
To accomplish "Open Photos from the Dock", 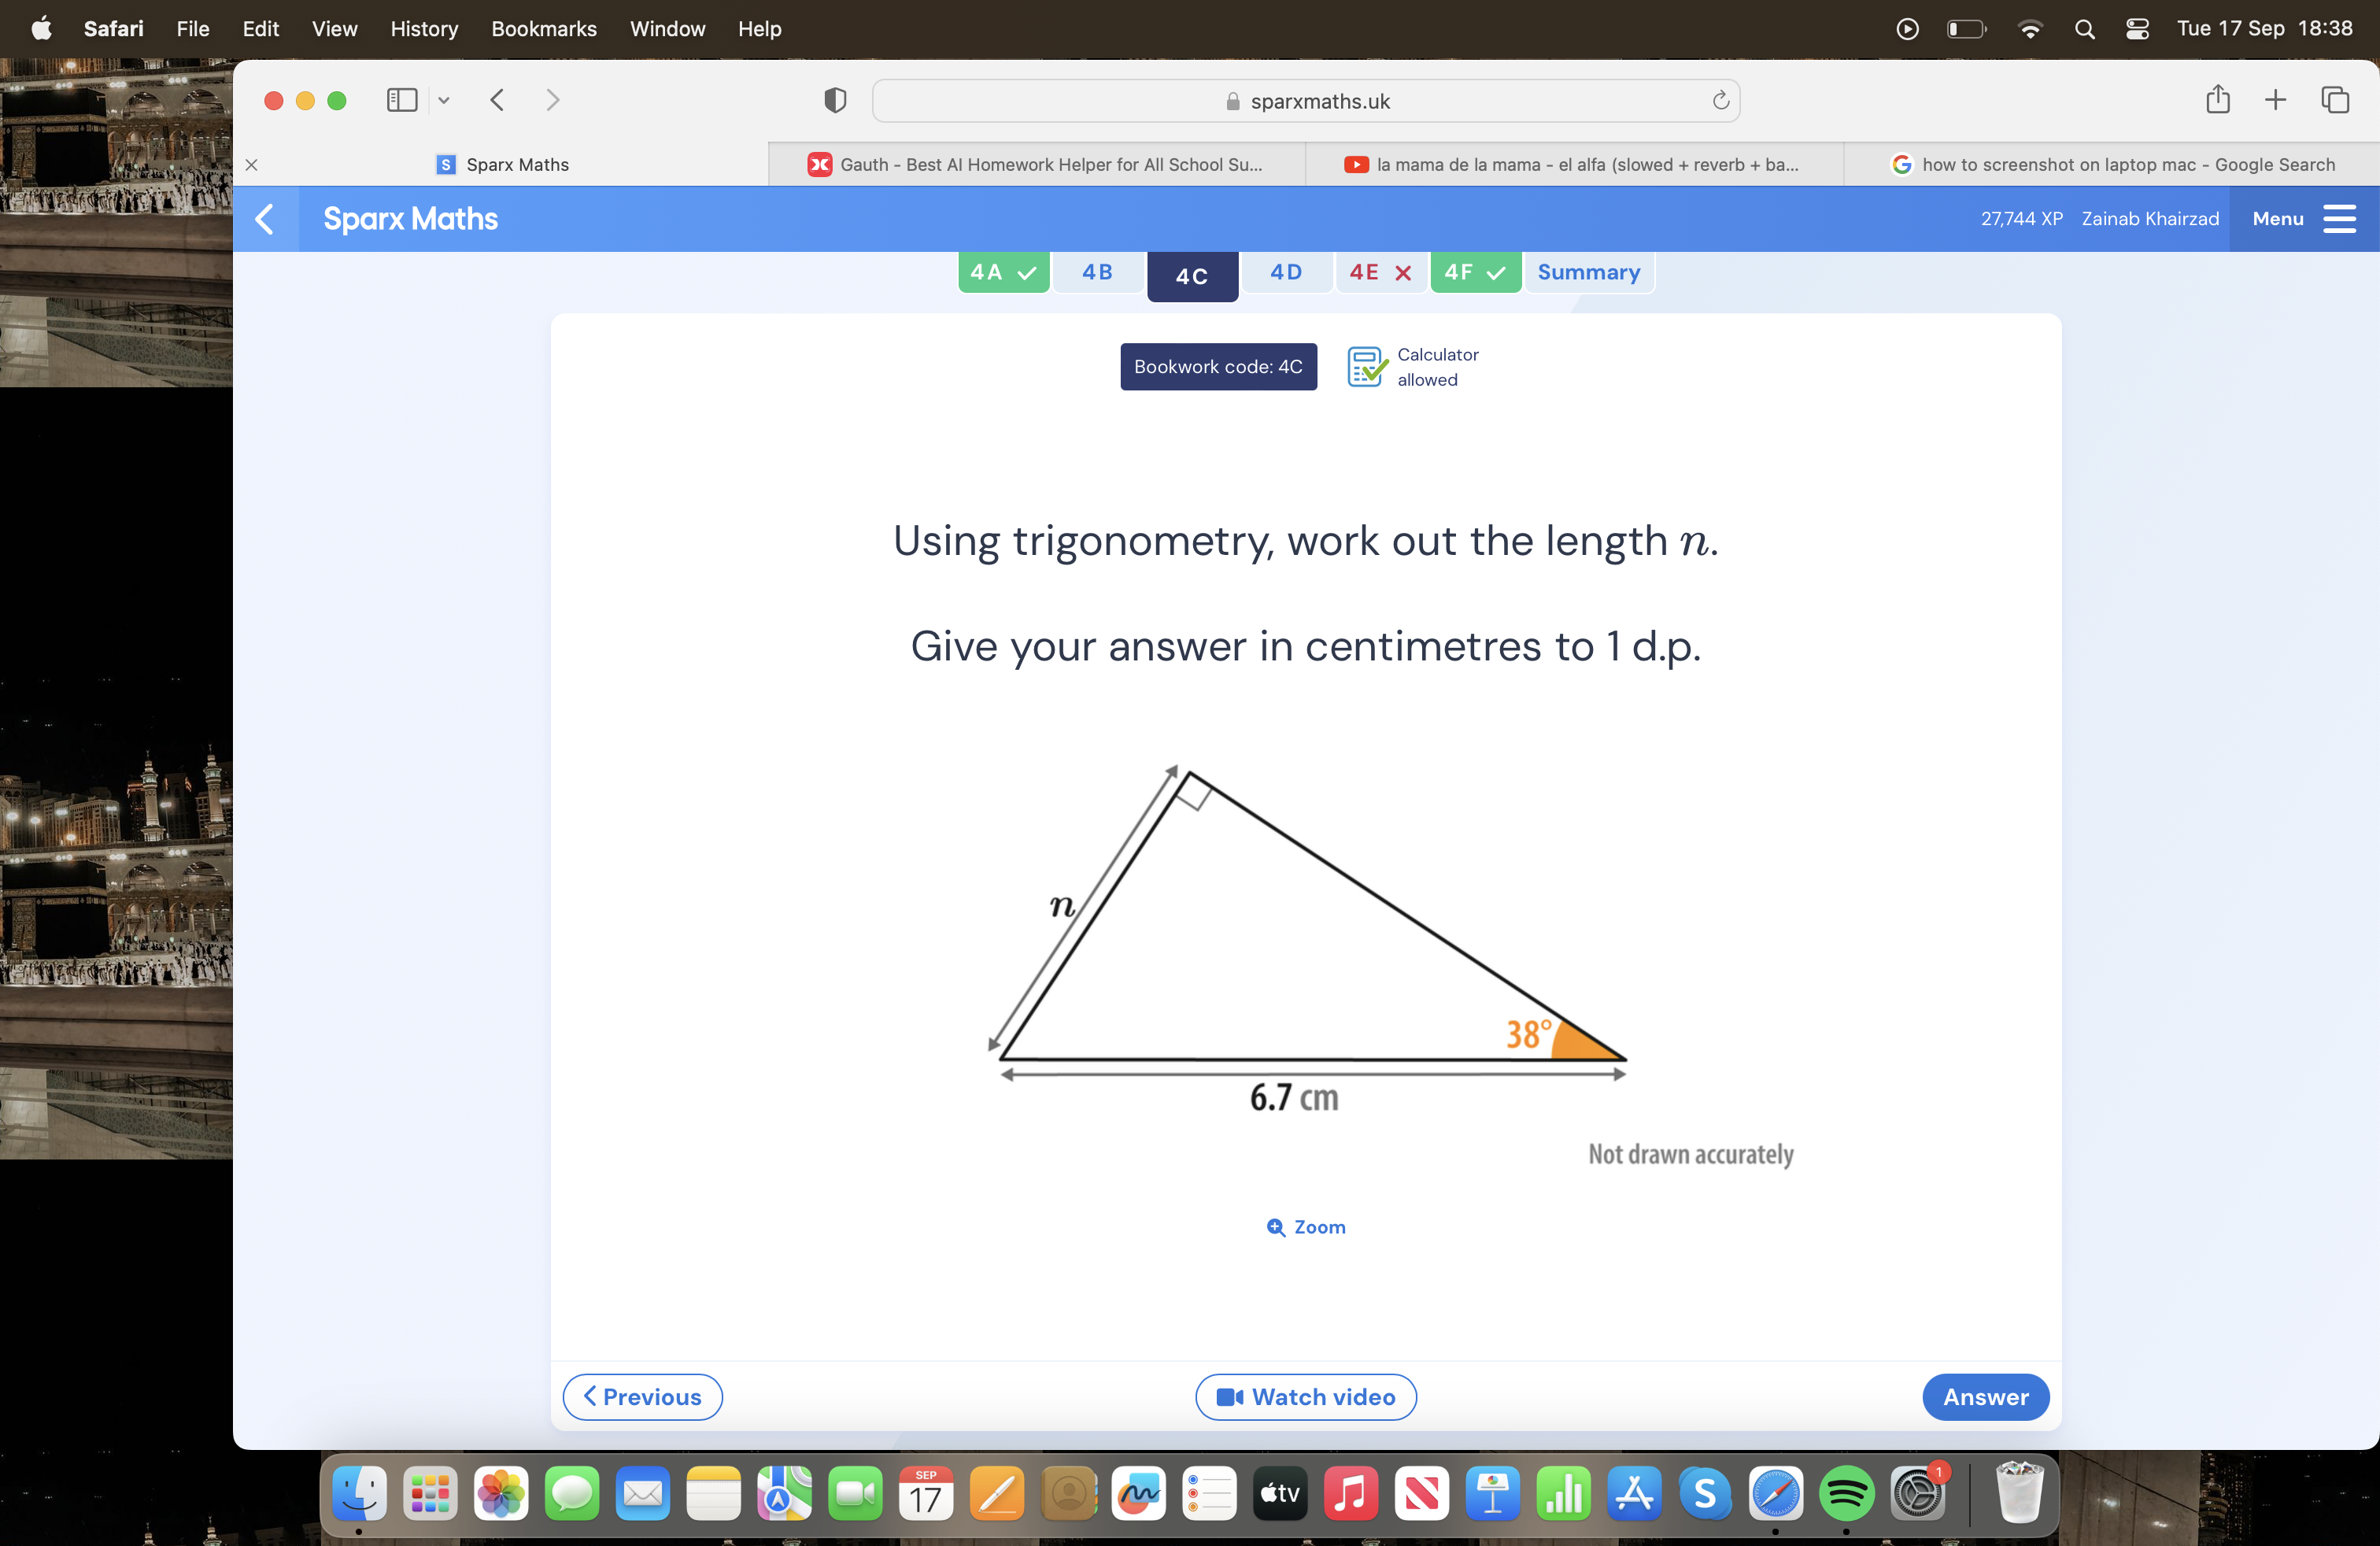I will (x=501, y=1494).
